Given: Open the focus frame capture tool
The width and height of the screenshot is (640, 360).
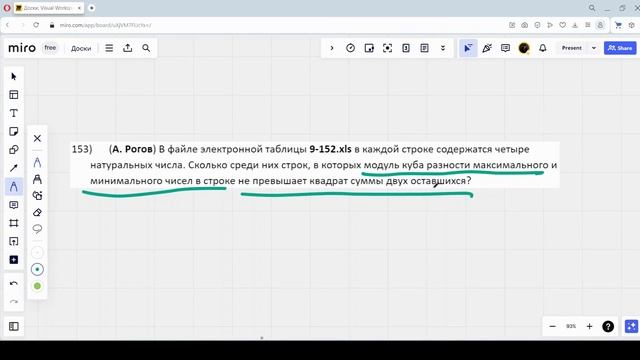Looking at the screenshot, I should click(x=387, y=48).
